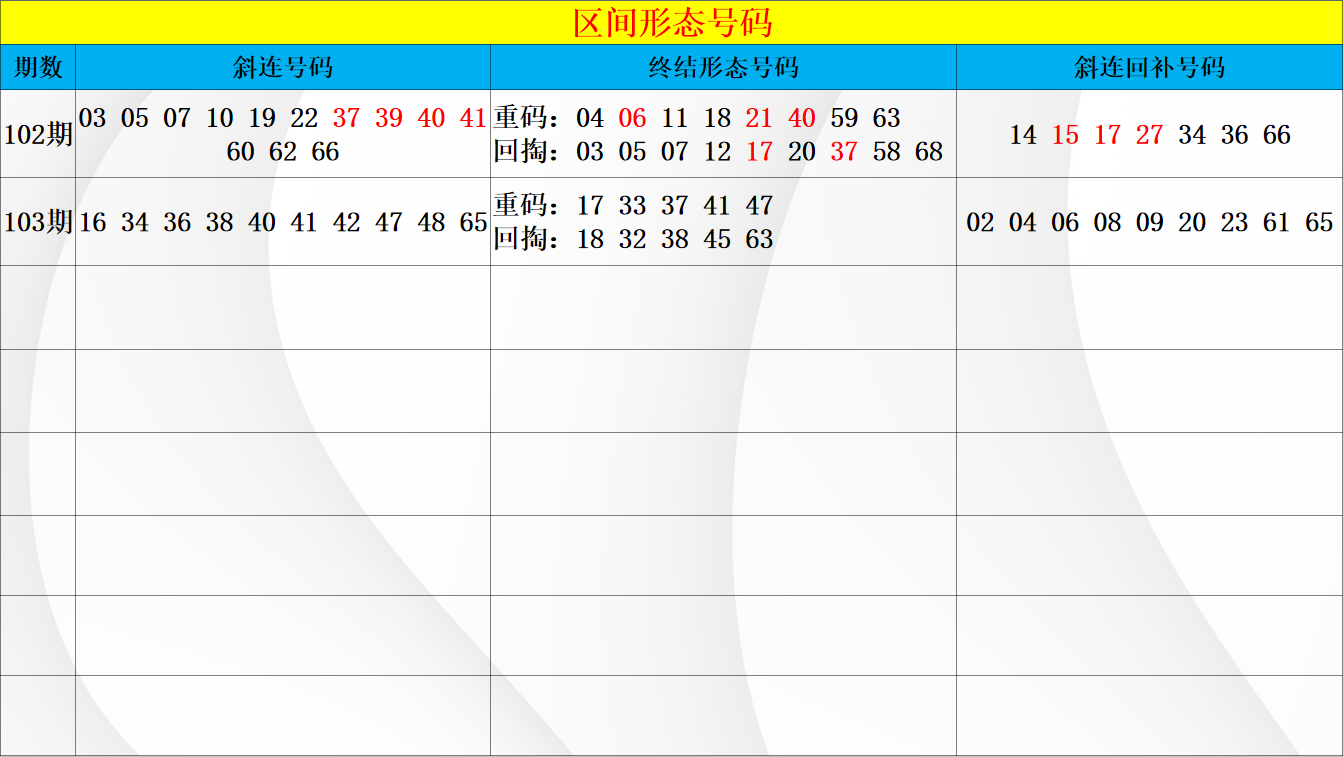Select the red number 39
The height and width of the screenshot is (757, 1343).
389,118
